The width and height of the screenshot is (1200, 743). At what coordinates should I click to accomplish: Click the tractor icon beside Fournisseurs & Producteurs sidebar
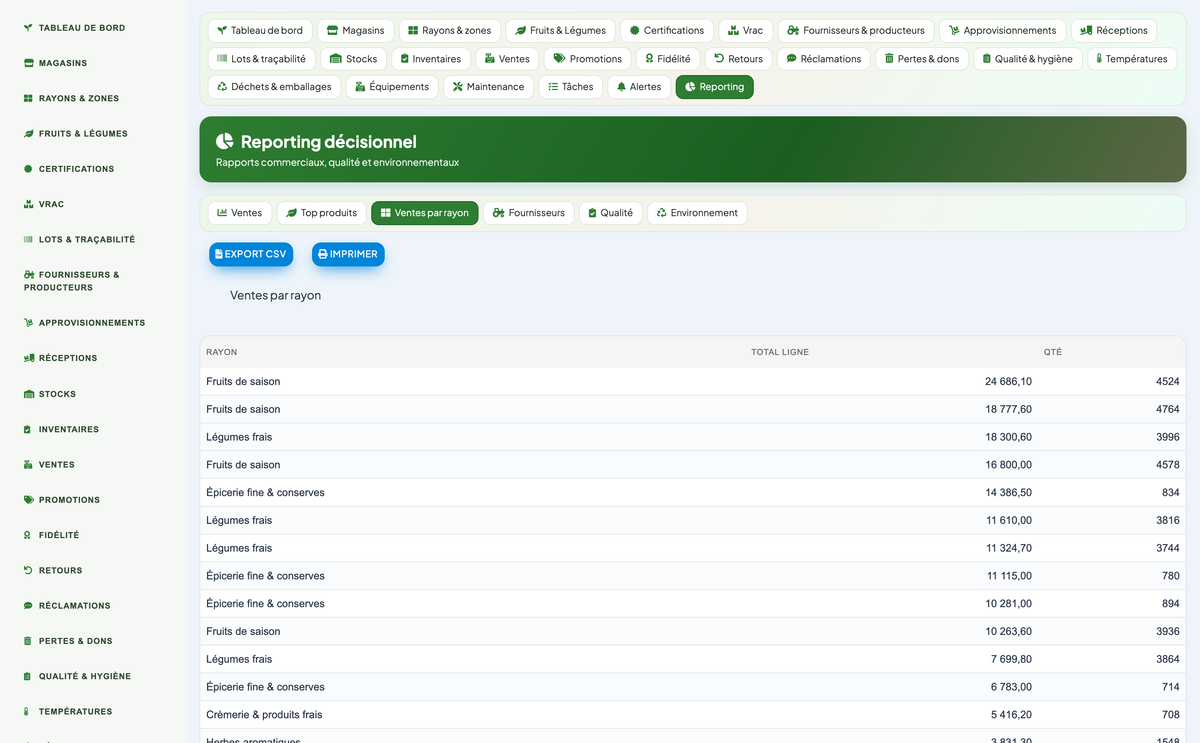[x=29, y=275]
